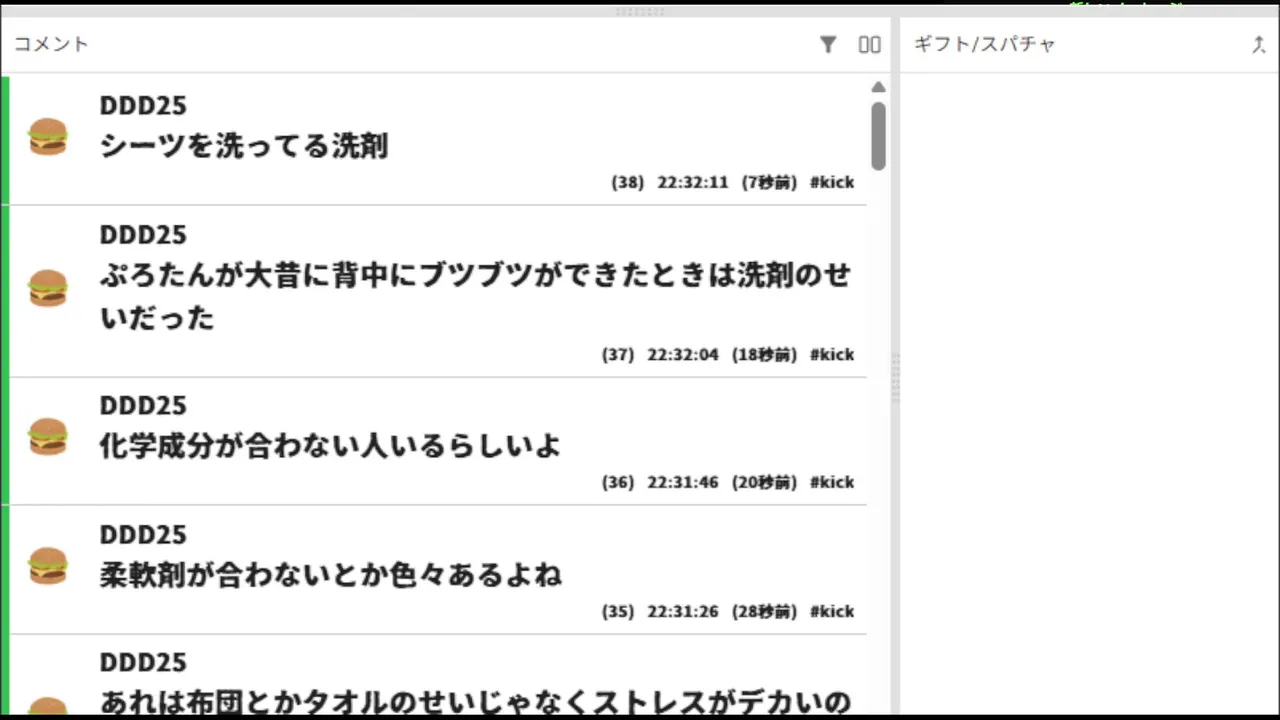Click the arrow icon in the ギフト/スパチャ header
The height and width of the screenshot is (720, 1280).
click(x=1259, y=44)
